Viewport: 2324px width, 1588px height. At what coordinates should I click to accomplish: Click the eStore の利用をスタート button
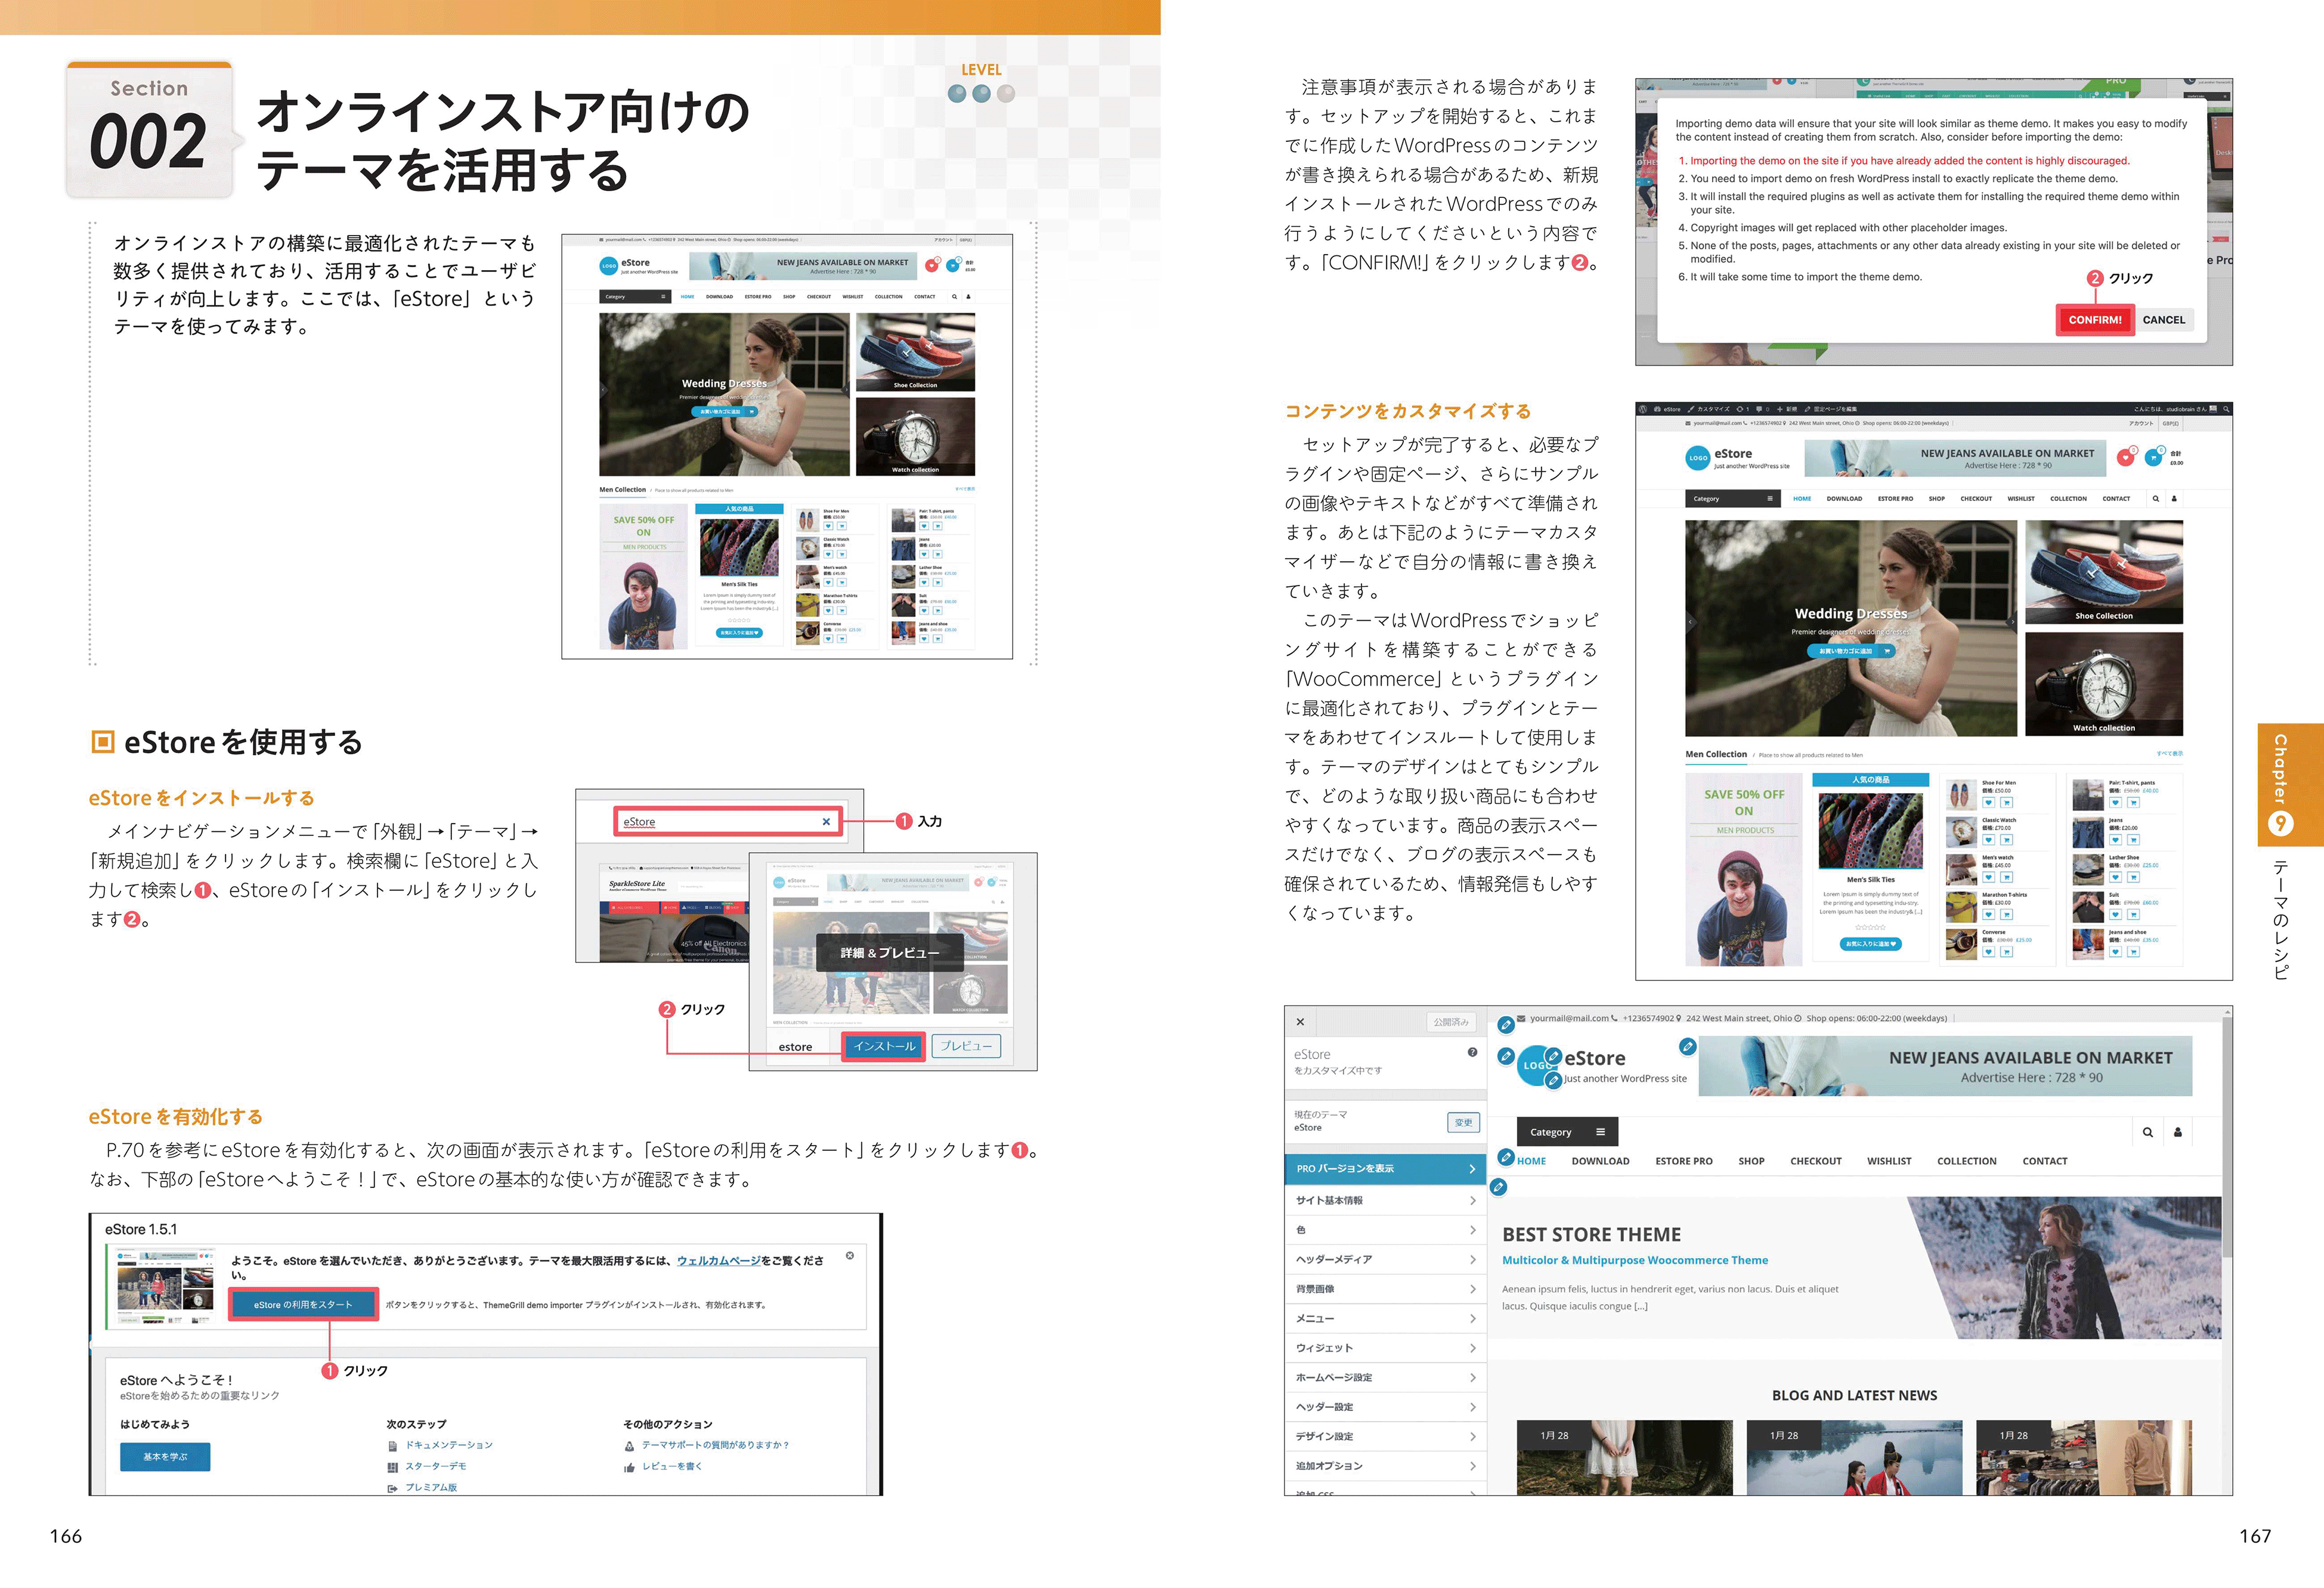pos(303,1304)
